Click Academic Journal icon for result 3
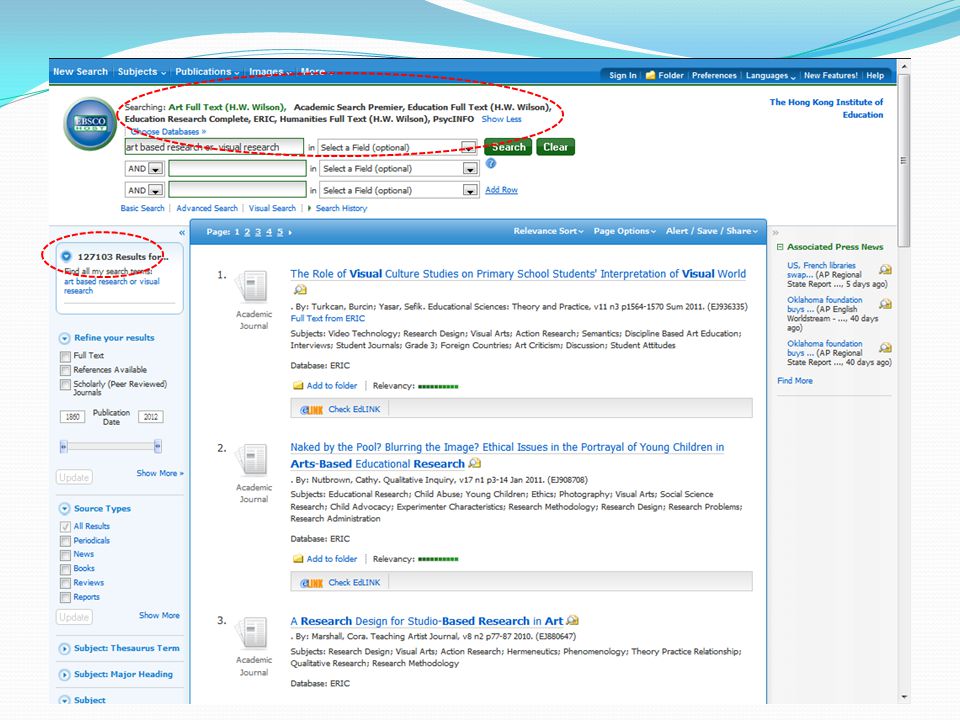This screenshot has height=720, width=960. click(x=253, y=632)
